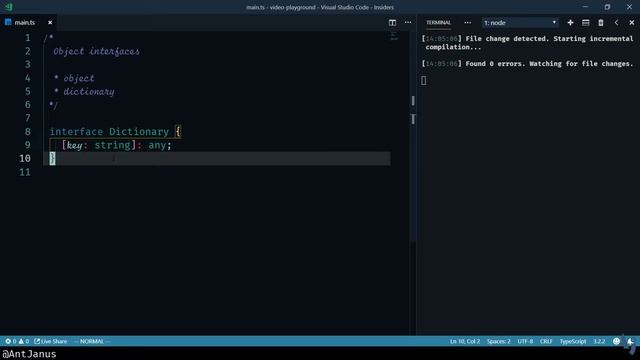This screenshot has height=360, width=640.
Task: Change indentation via 'Spaces: 2'
Action: tap(498, 341)
